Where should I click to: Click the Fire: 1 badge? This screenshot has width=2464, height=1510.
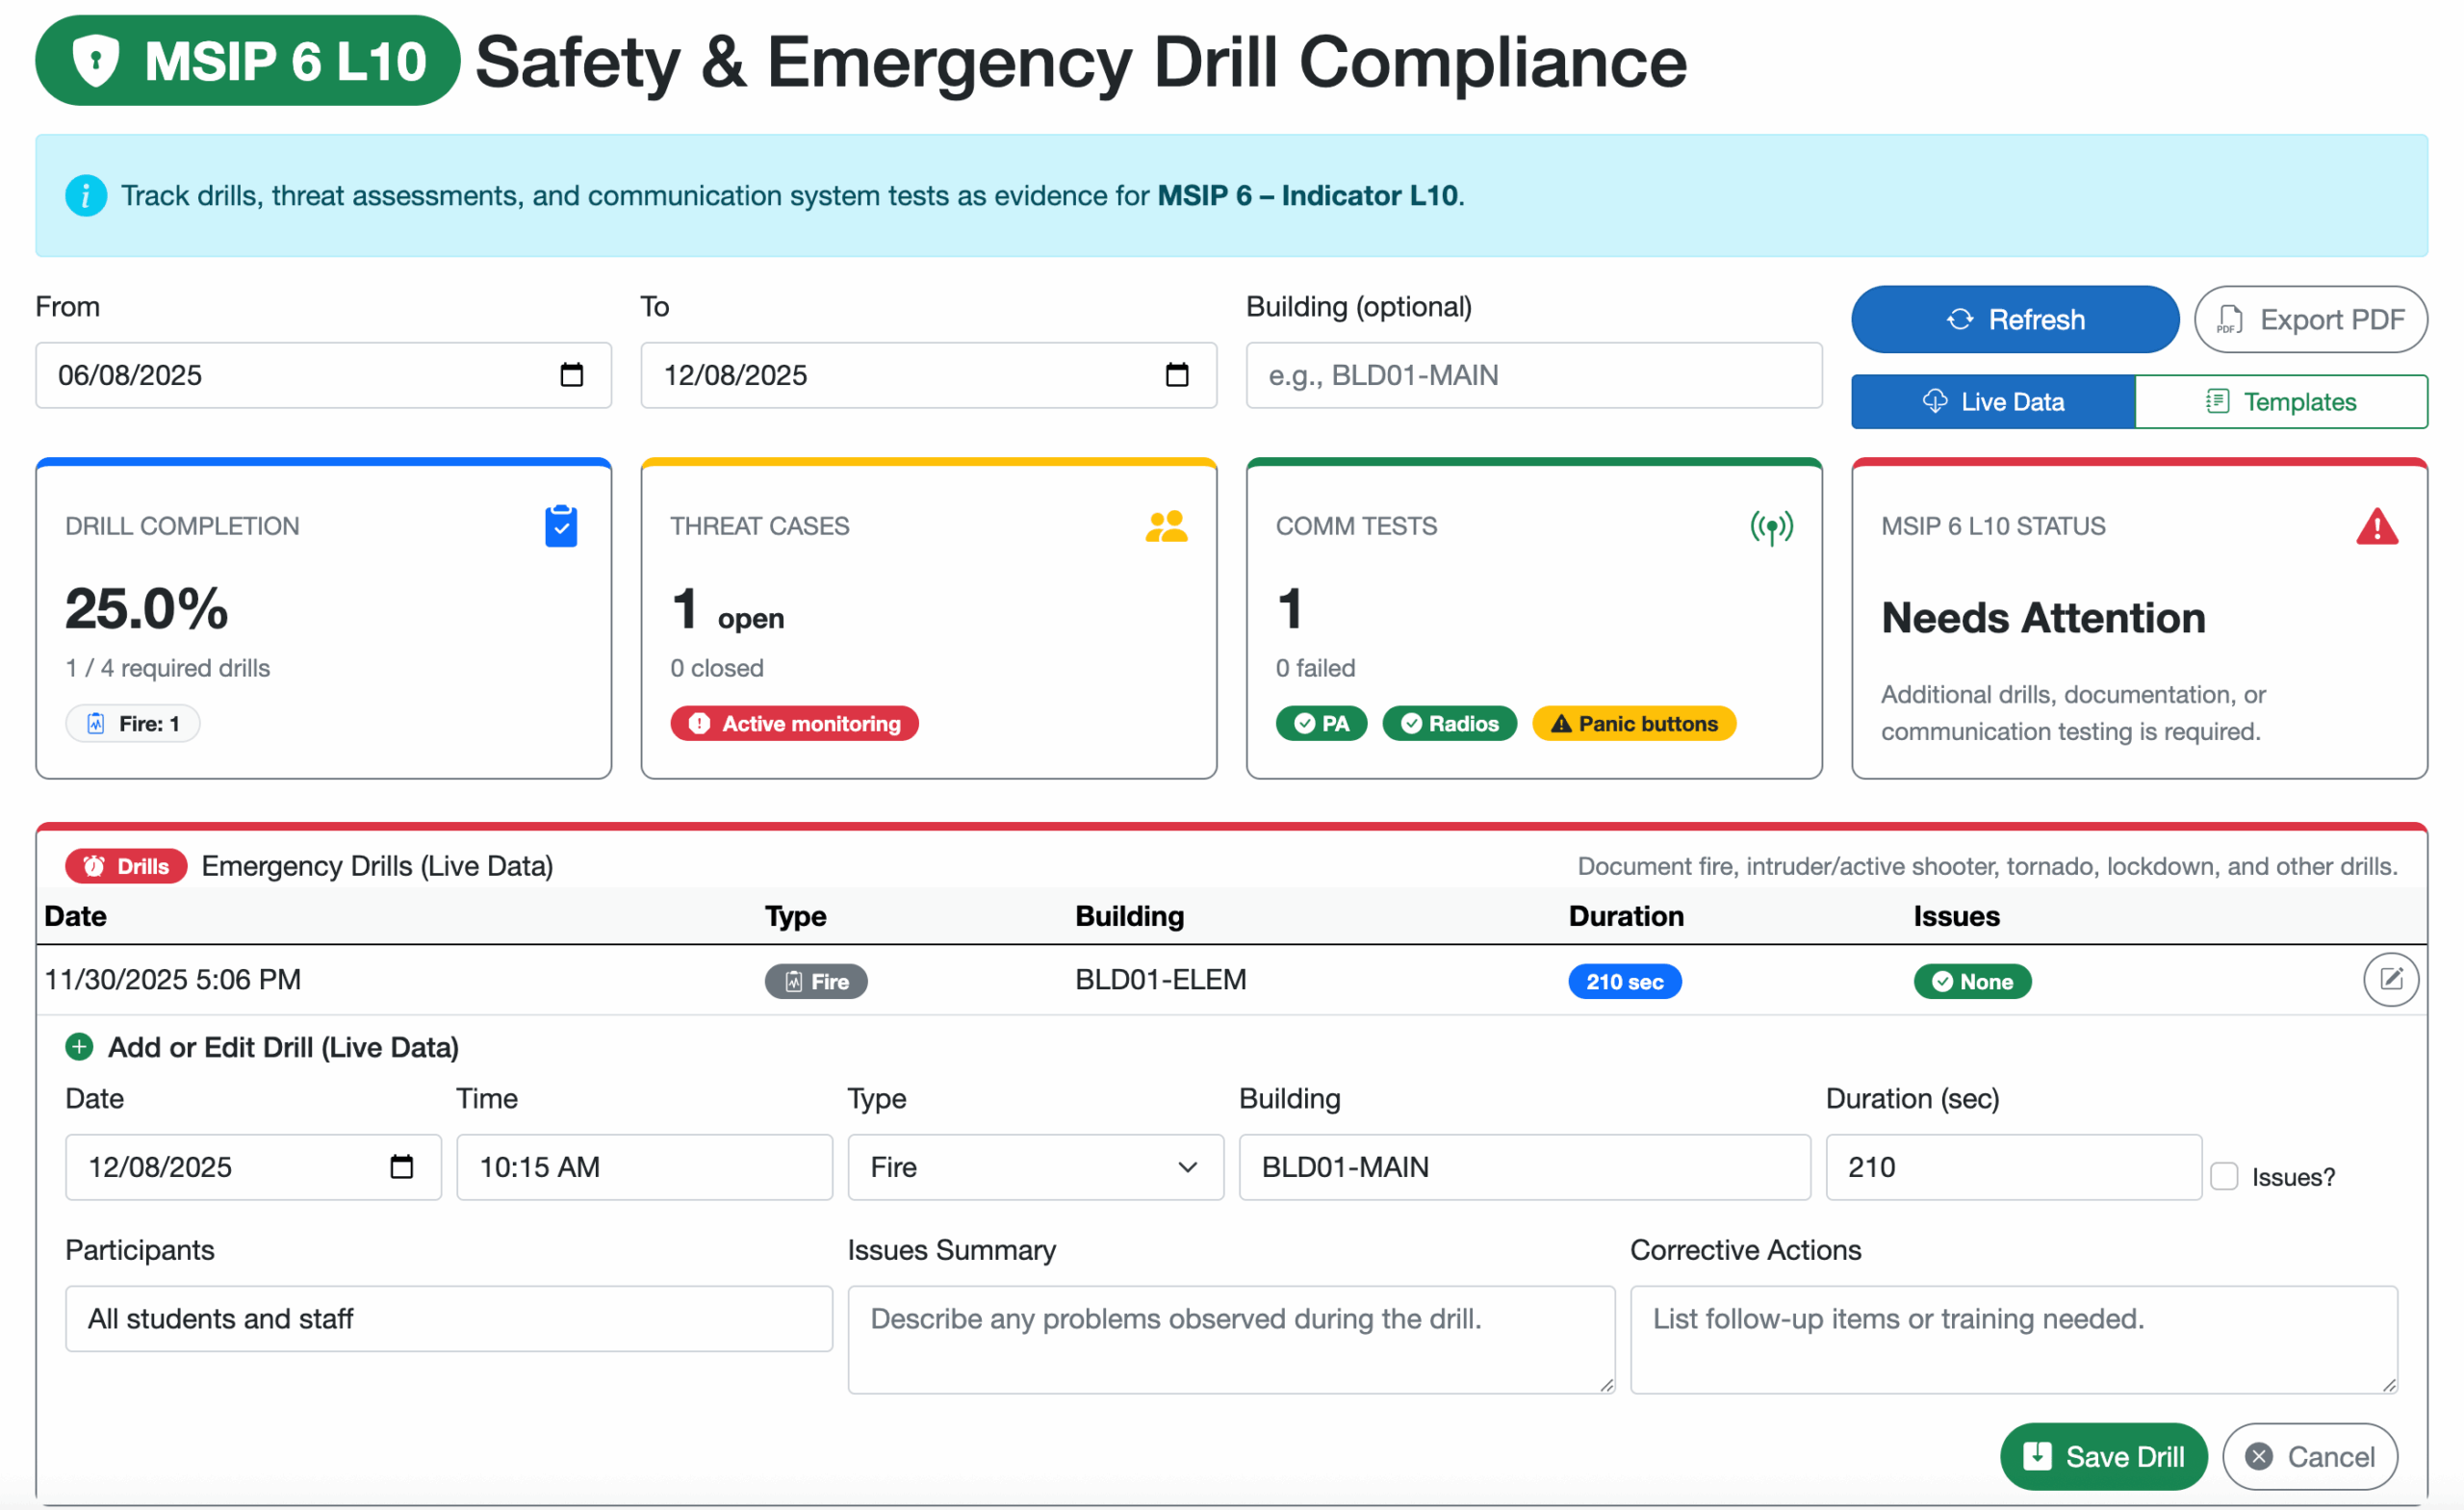tap(133, 723)
